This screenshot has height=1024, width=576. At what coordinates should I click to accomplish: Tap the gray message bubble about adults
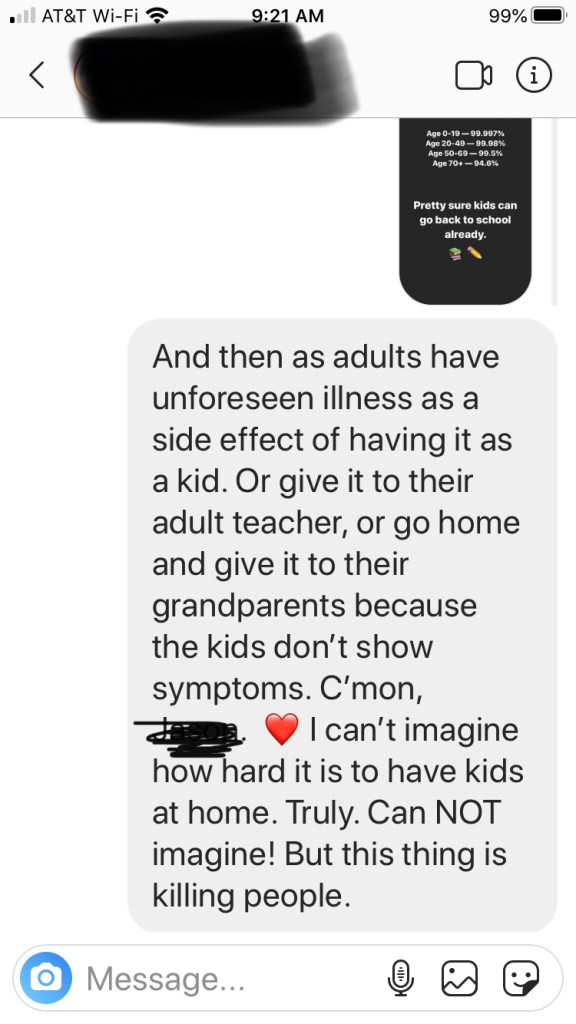click(342, 626)
